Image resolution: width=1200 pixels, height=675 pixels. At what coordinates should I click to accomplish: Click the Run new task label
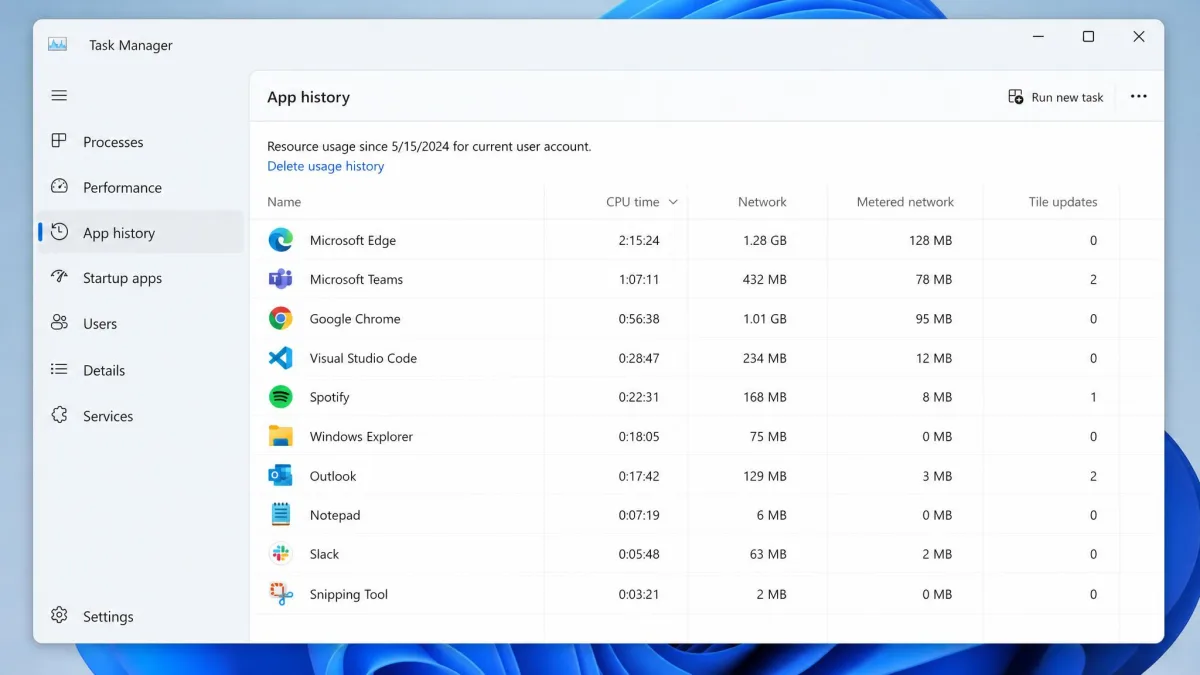click(1067, 97)
